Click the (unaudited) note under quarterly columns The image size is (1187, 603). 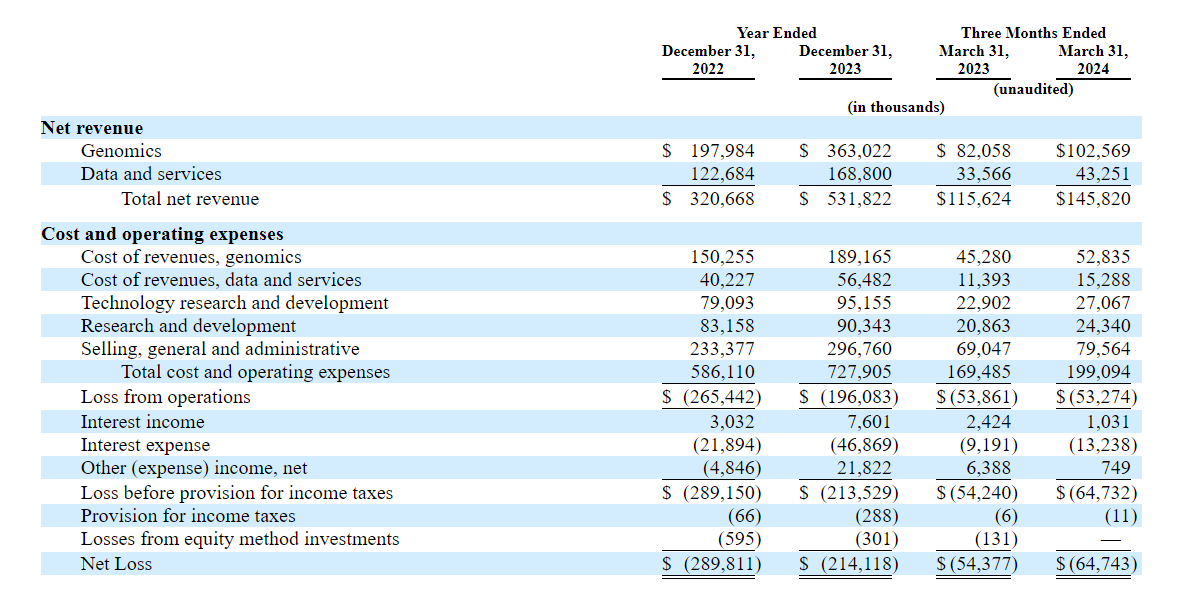coord(1033,89)
